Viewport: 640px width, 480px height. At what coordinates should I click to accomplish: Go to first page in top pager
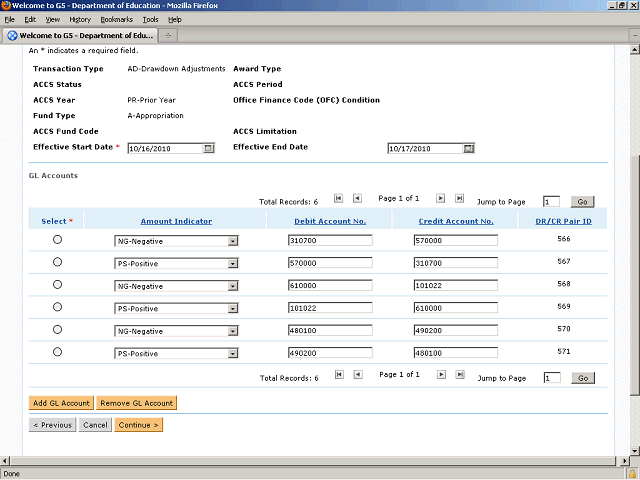coord(339,199)
